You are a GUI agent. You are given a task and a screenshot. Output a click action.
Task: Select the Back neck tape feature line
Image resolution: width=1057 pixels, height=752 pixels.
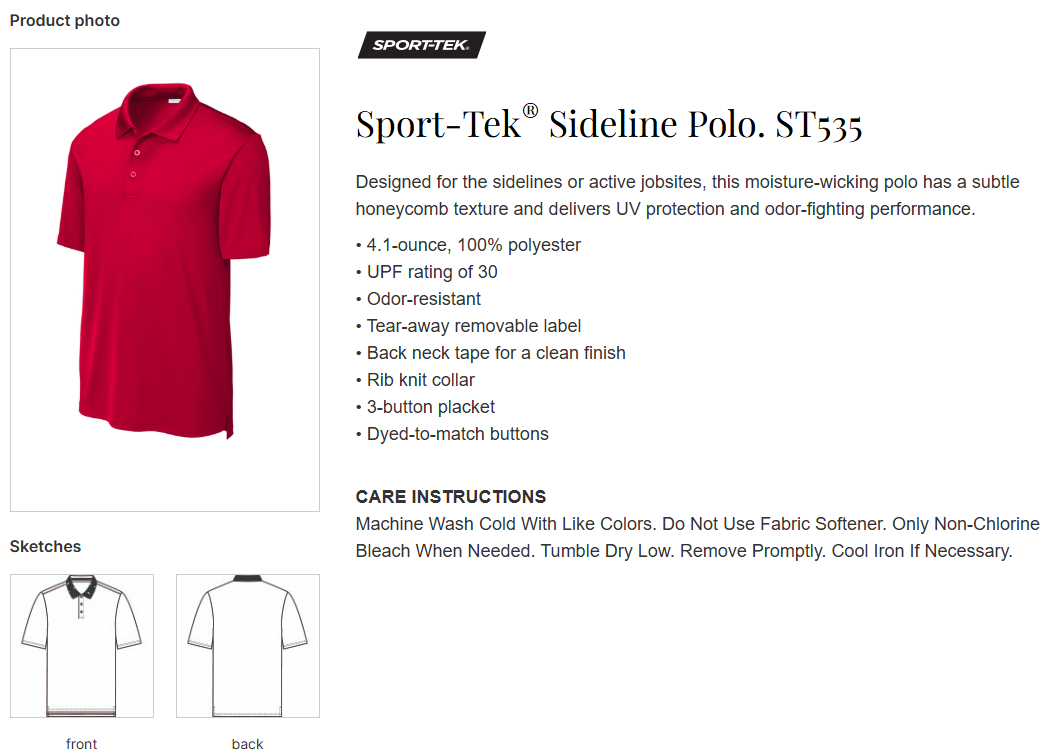tap(491, 353)
